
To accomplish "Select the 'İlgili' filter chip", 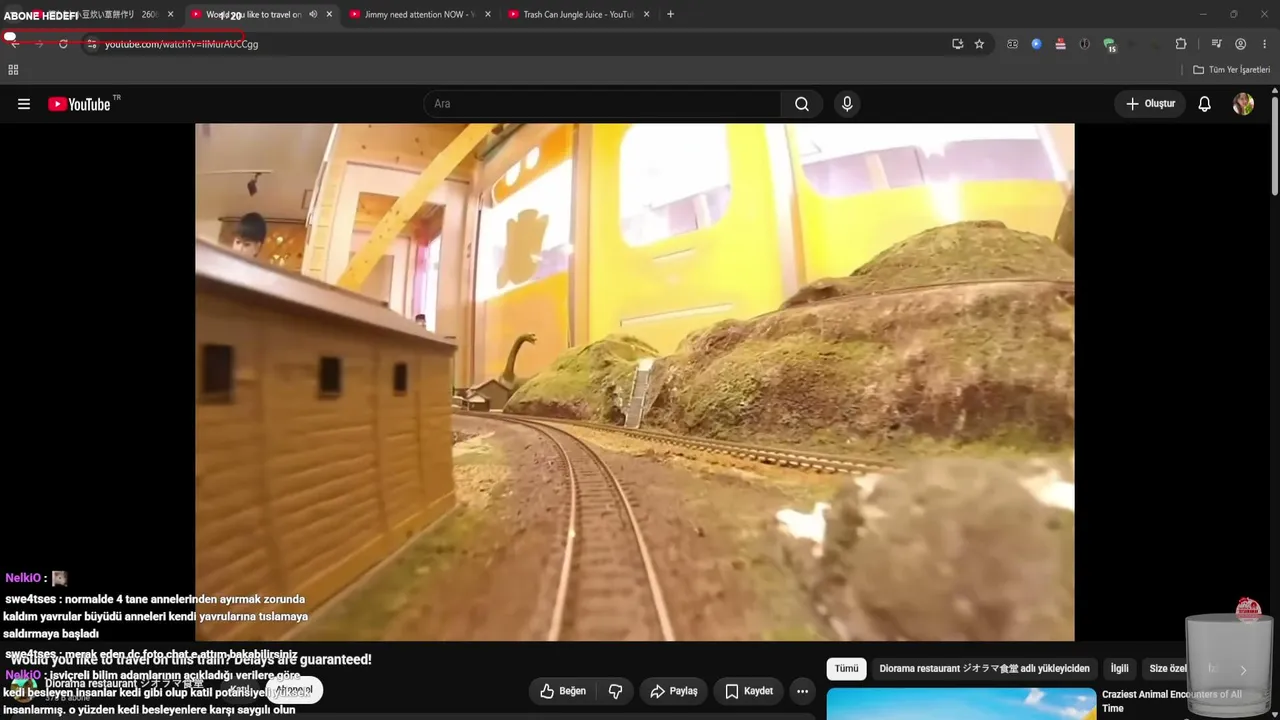I will pos(1119,669).
